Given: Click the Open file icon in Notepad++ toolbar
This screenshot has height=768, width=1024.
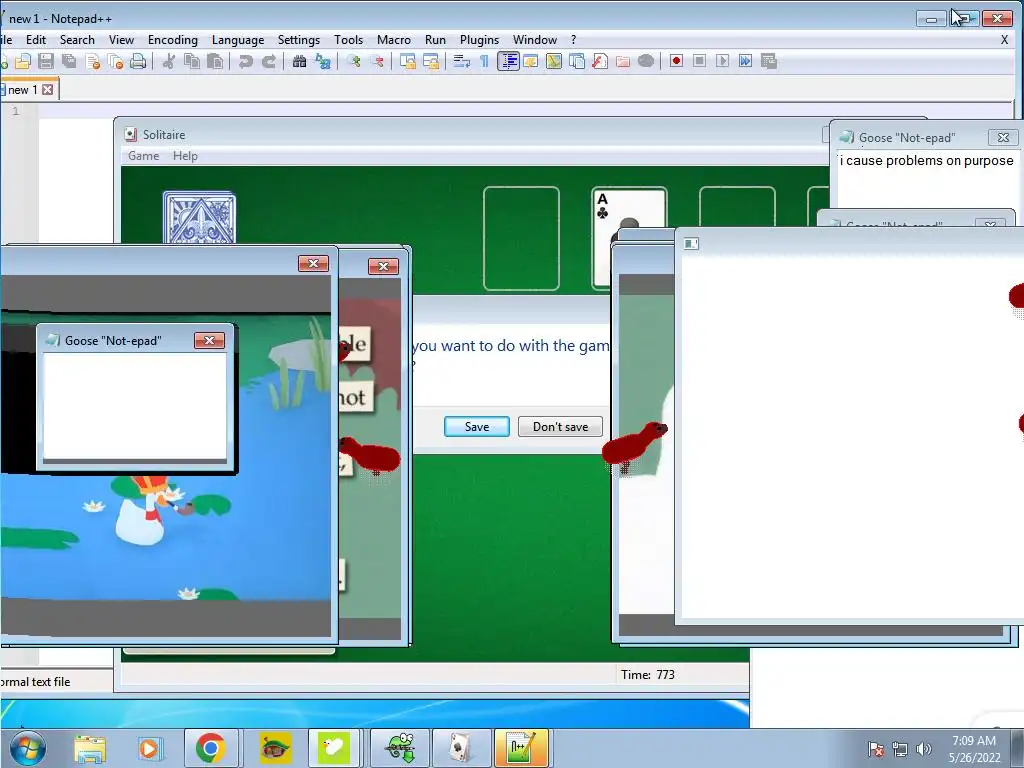Looking at the screenshot, I should (23, 61).
